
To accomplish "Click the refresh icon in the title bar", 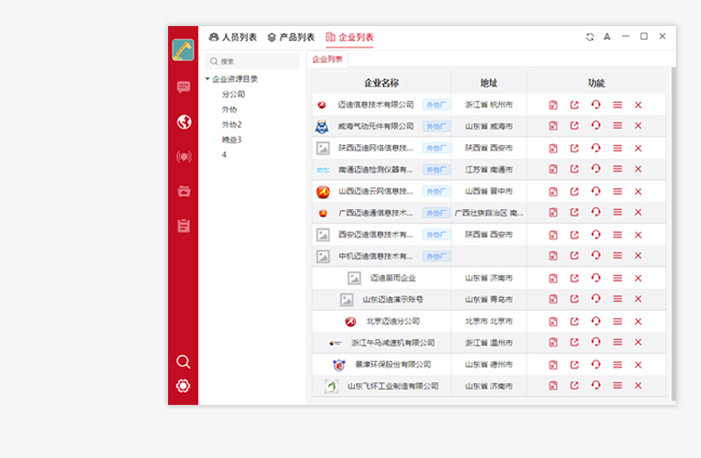I will coord(590,37).
